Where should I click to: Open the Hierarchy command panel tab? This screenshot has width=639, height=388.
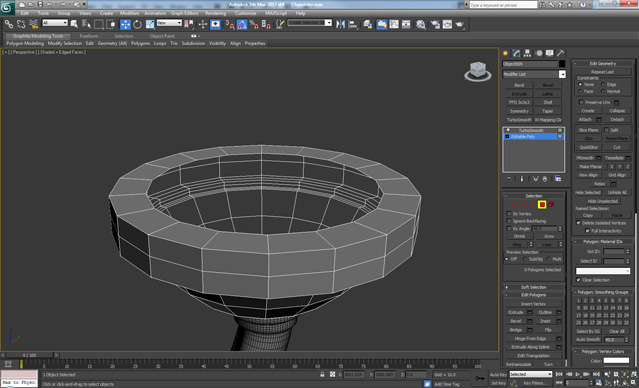(528, 53)
